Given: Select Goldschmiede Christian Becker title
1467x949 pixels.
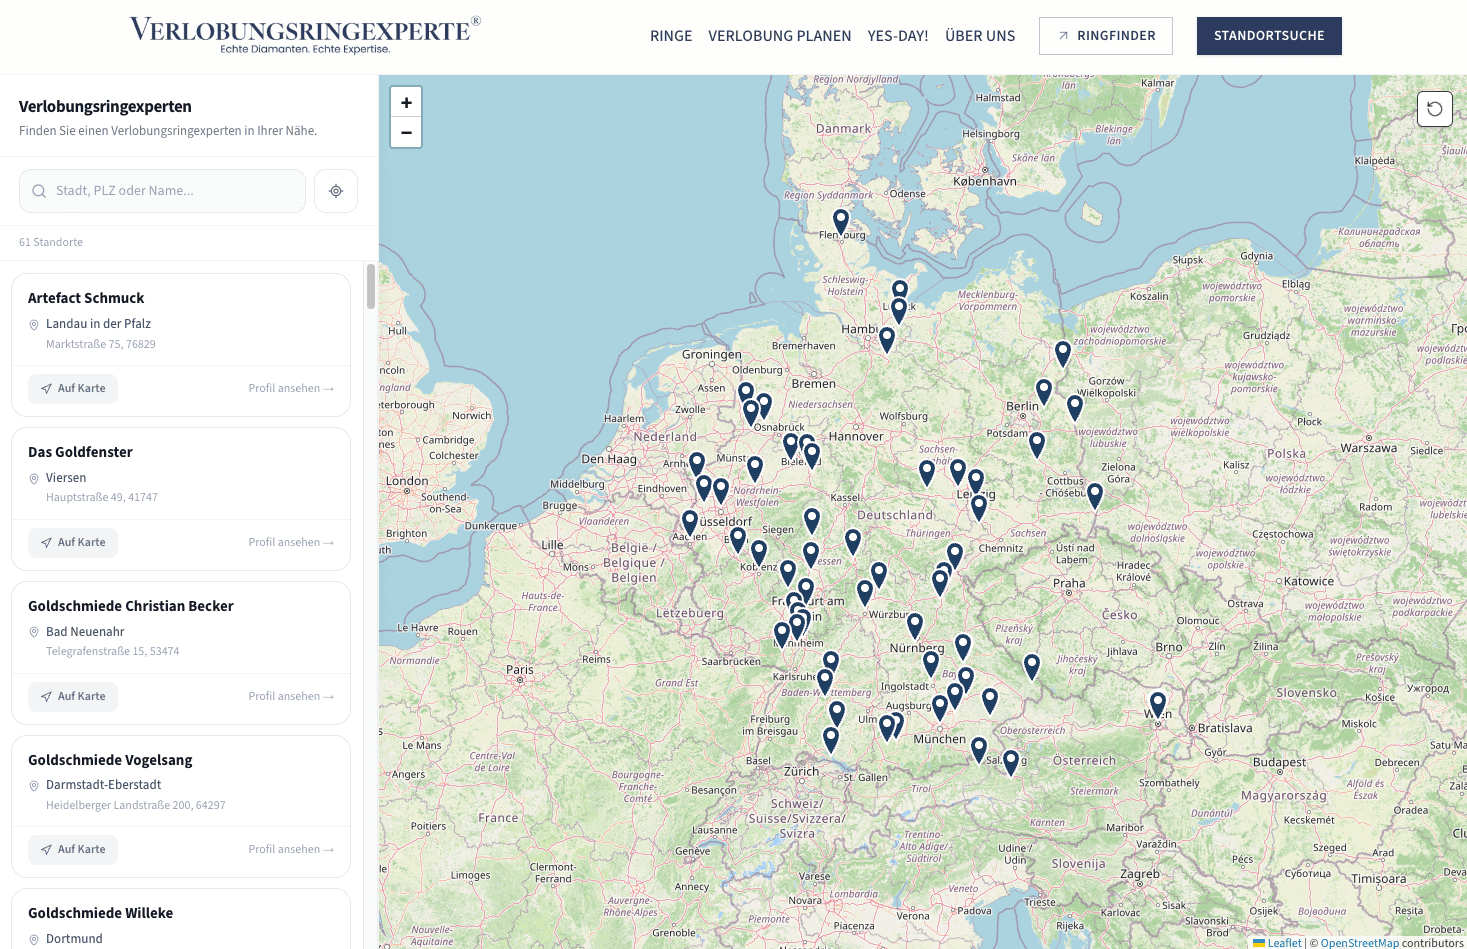Looking at the screenshot, I should pyautogui.click(x=131, y=606).
